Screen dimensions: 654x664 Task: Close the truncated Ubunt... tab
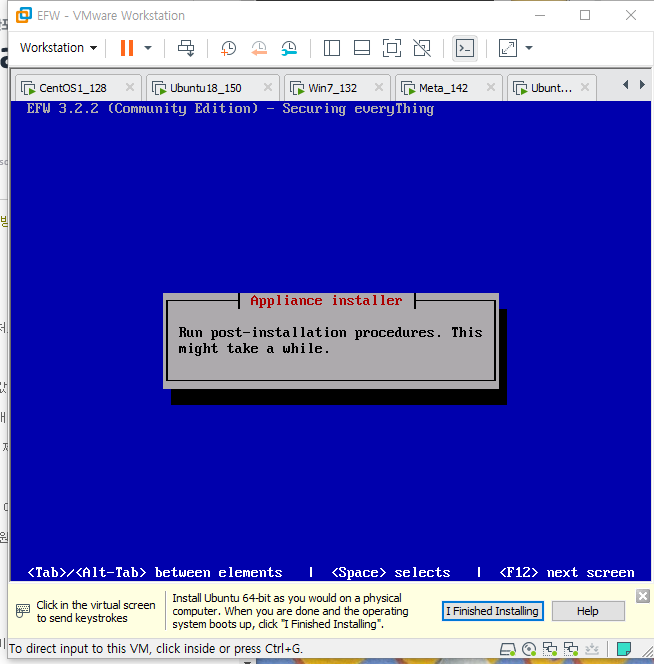585,87
